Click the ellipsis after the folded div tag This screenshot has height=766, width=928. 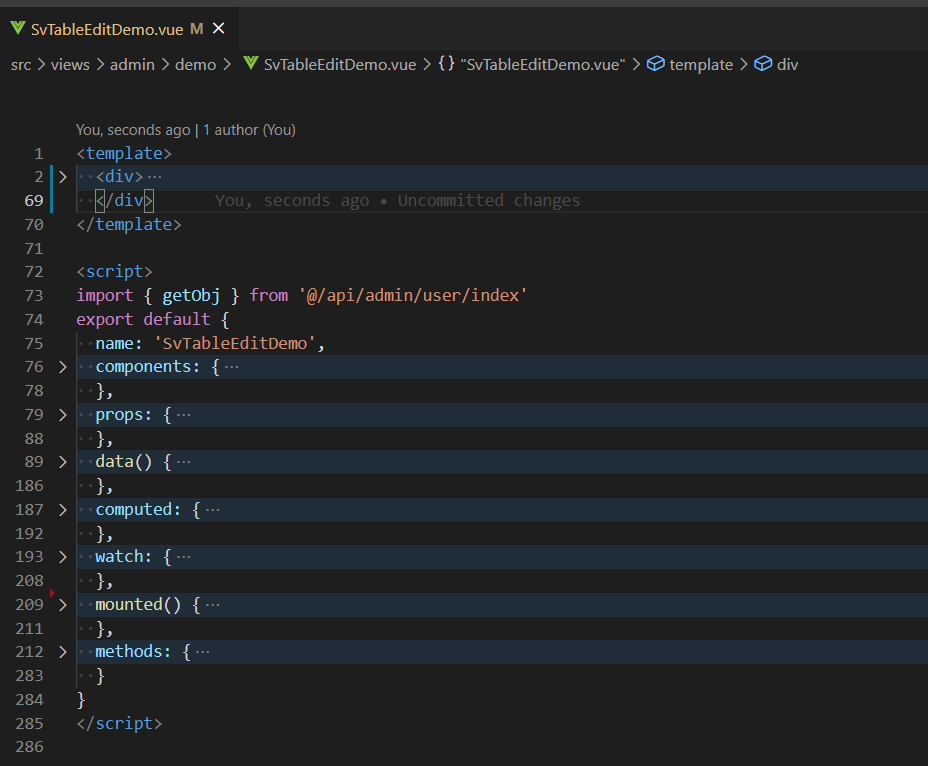pos(154,176)
